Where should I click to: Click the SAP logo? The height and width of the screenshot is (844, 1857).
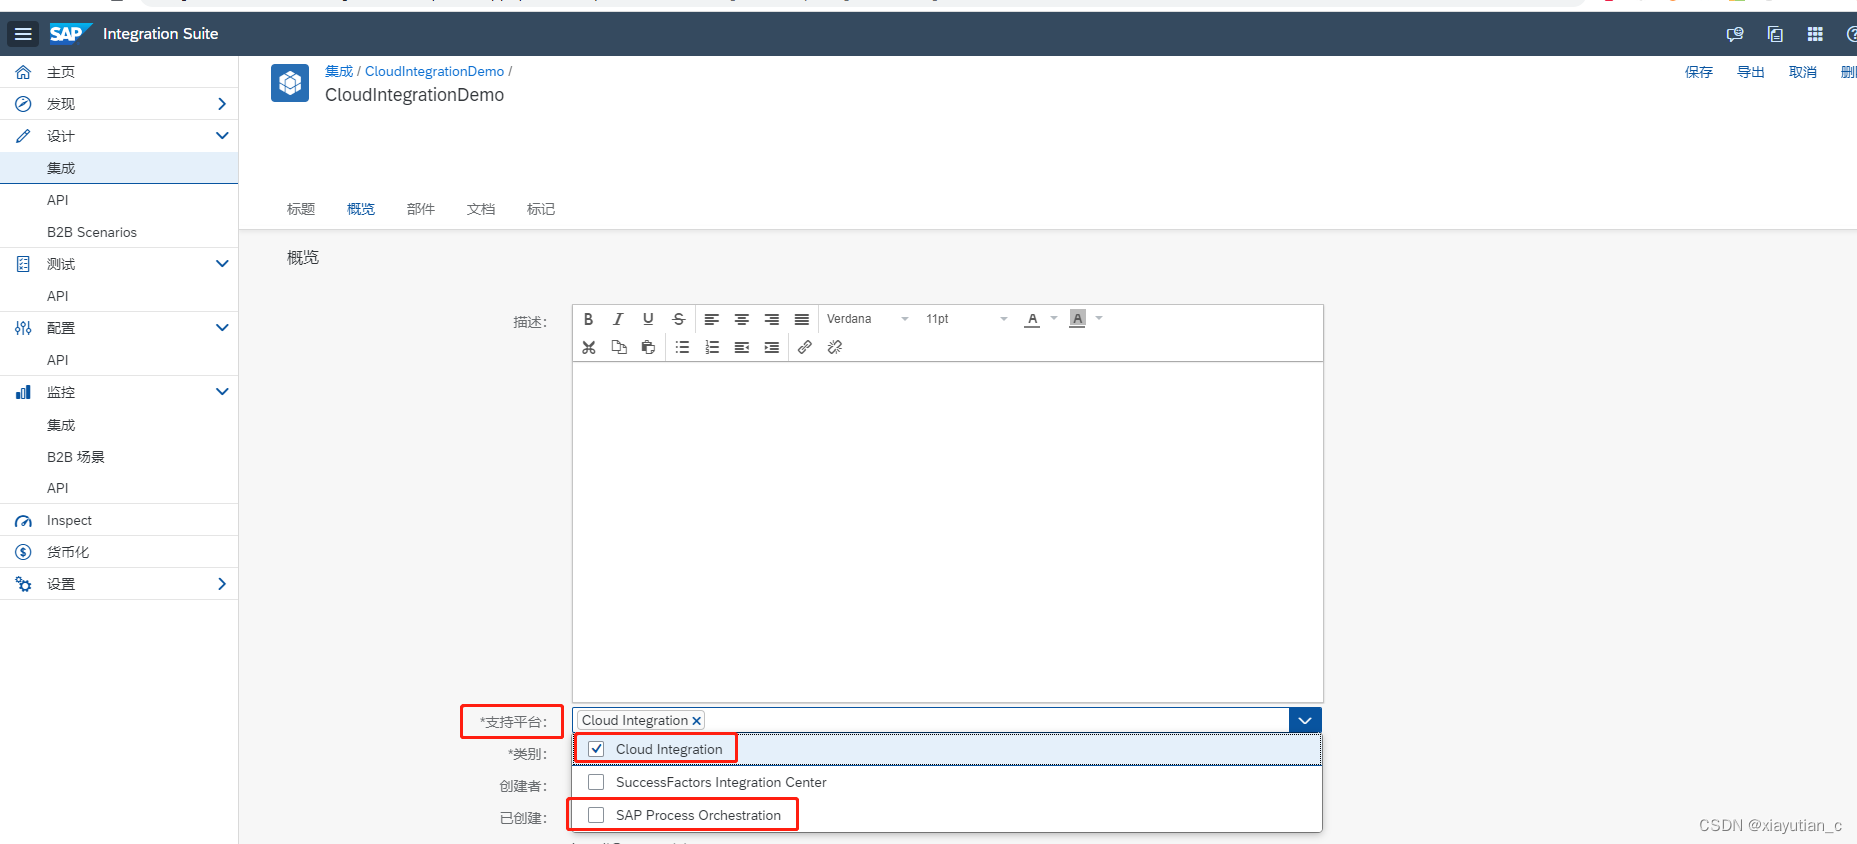70,33
